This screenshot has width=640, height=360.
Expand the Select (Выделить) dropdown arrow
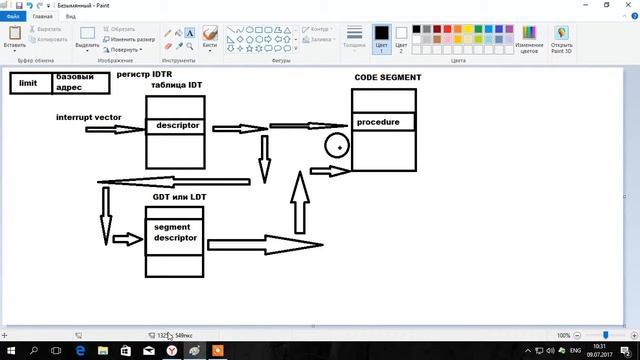(x=87, y=51)
